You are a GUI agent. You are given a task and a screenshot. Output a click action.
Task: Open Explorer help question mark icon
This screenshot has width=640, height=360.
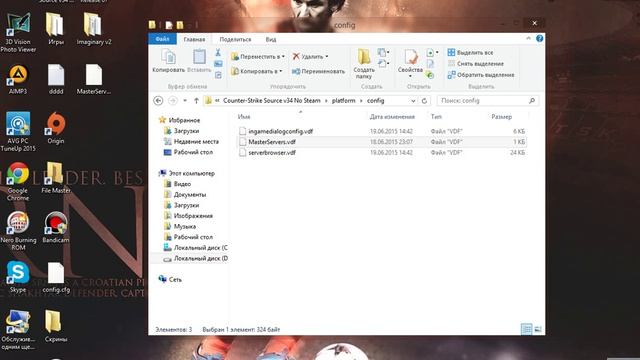540,38
